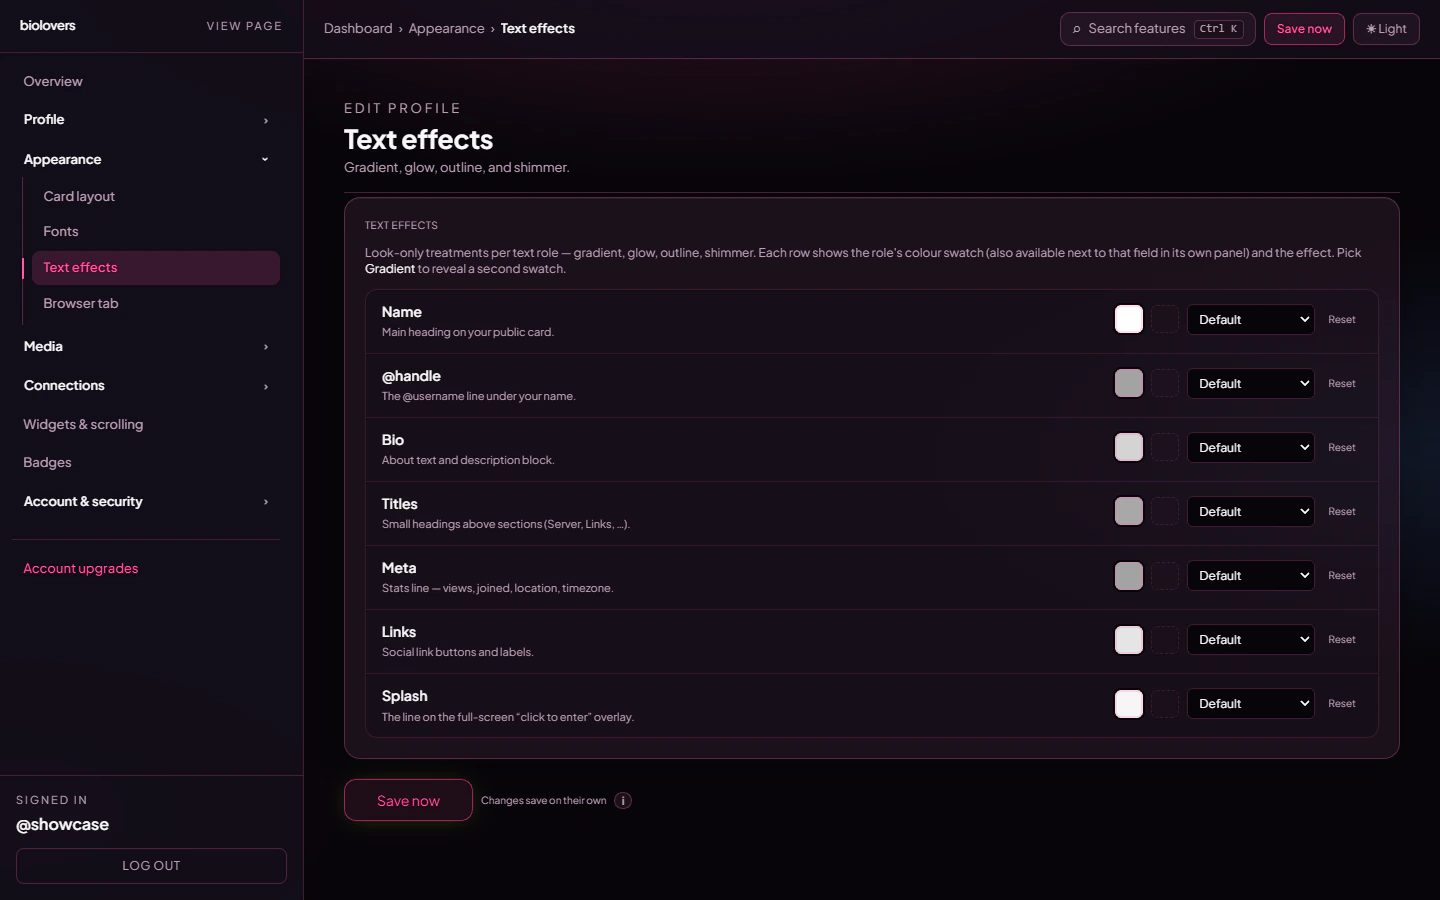Open Account upgrades
The width and height of the screenshot is (1440, 900).
pyautogui.click(x=80, y=568)
